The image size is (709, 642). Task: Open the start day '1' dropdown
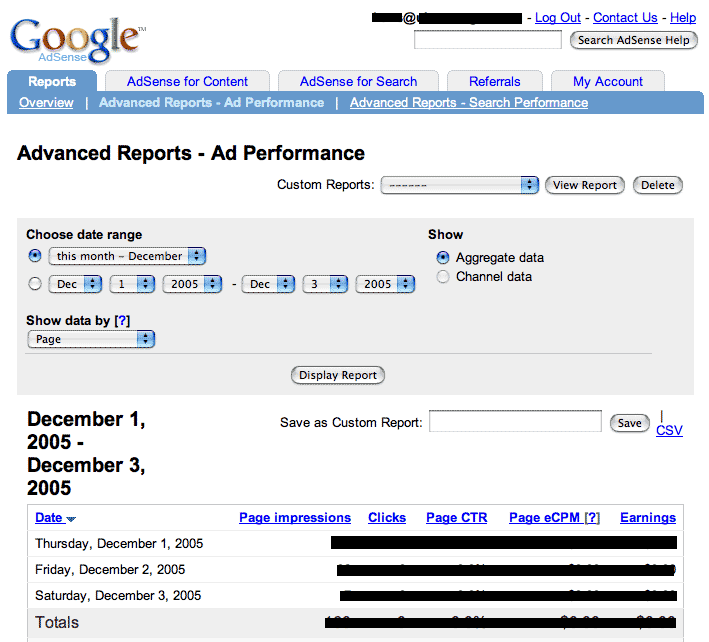(132, 284)
